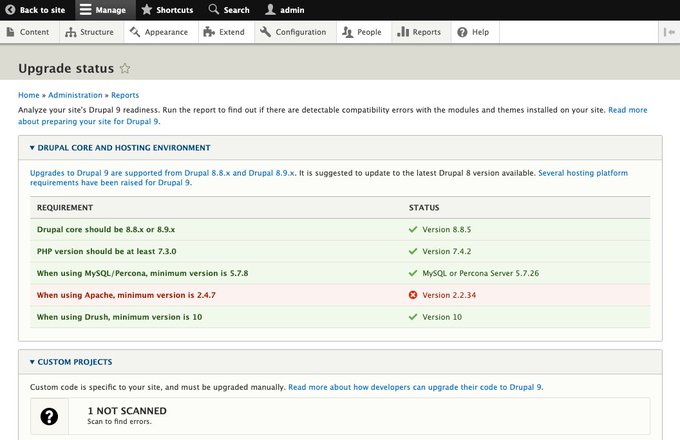Go to Home breadcrumb link
This screenshot has height=440, width=680.
tap(29, 95)
